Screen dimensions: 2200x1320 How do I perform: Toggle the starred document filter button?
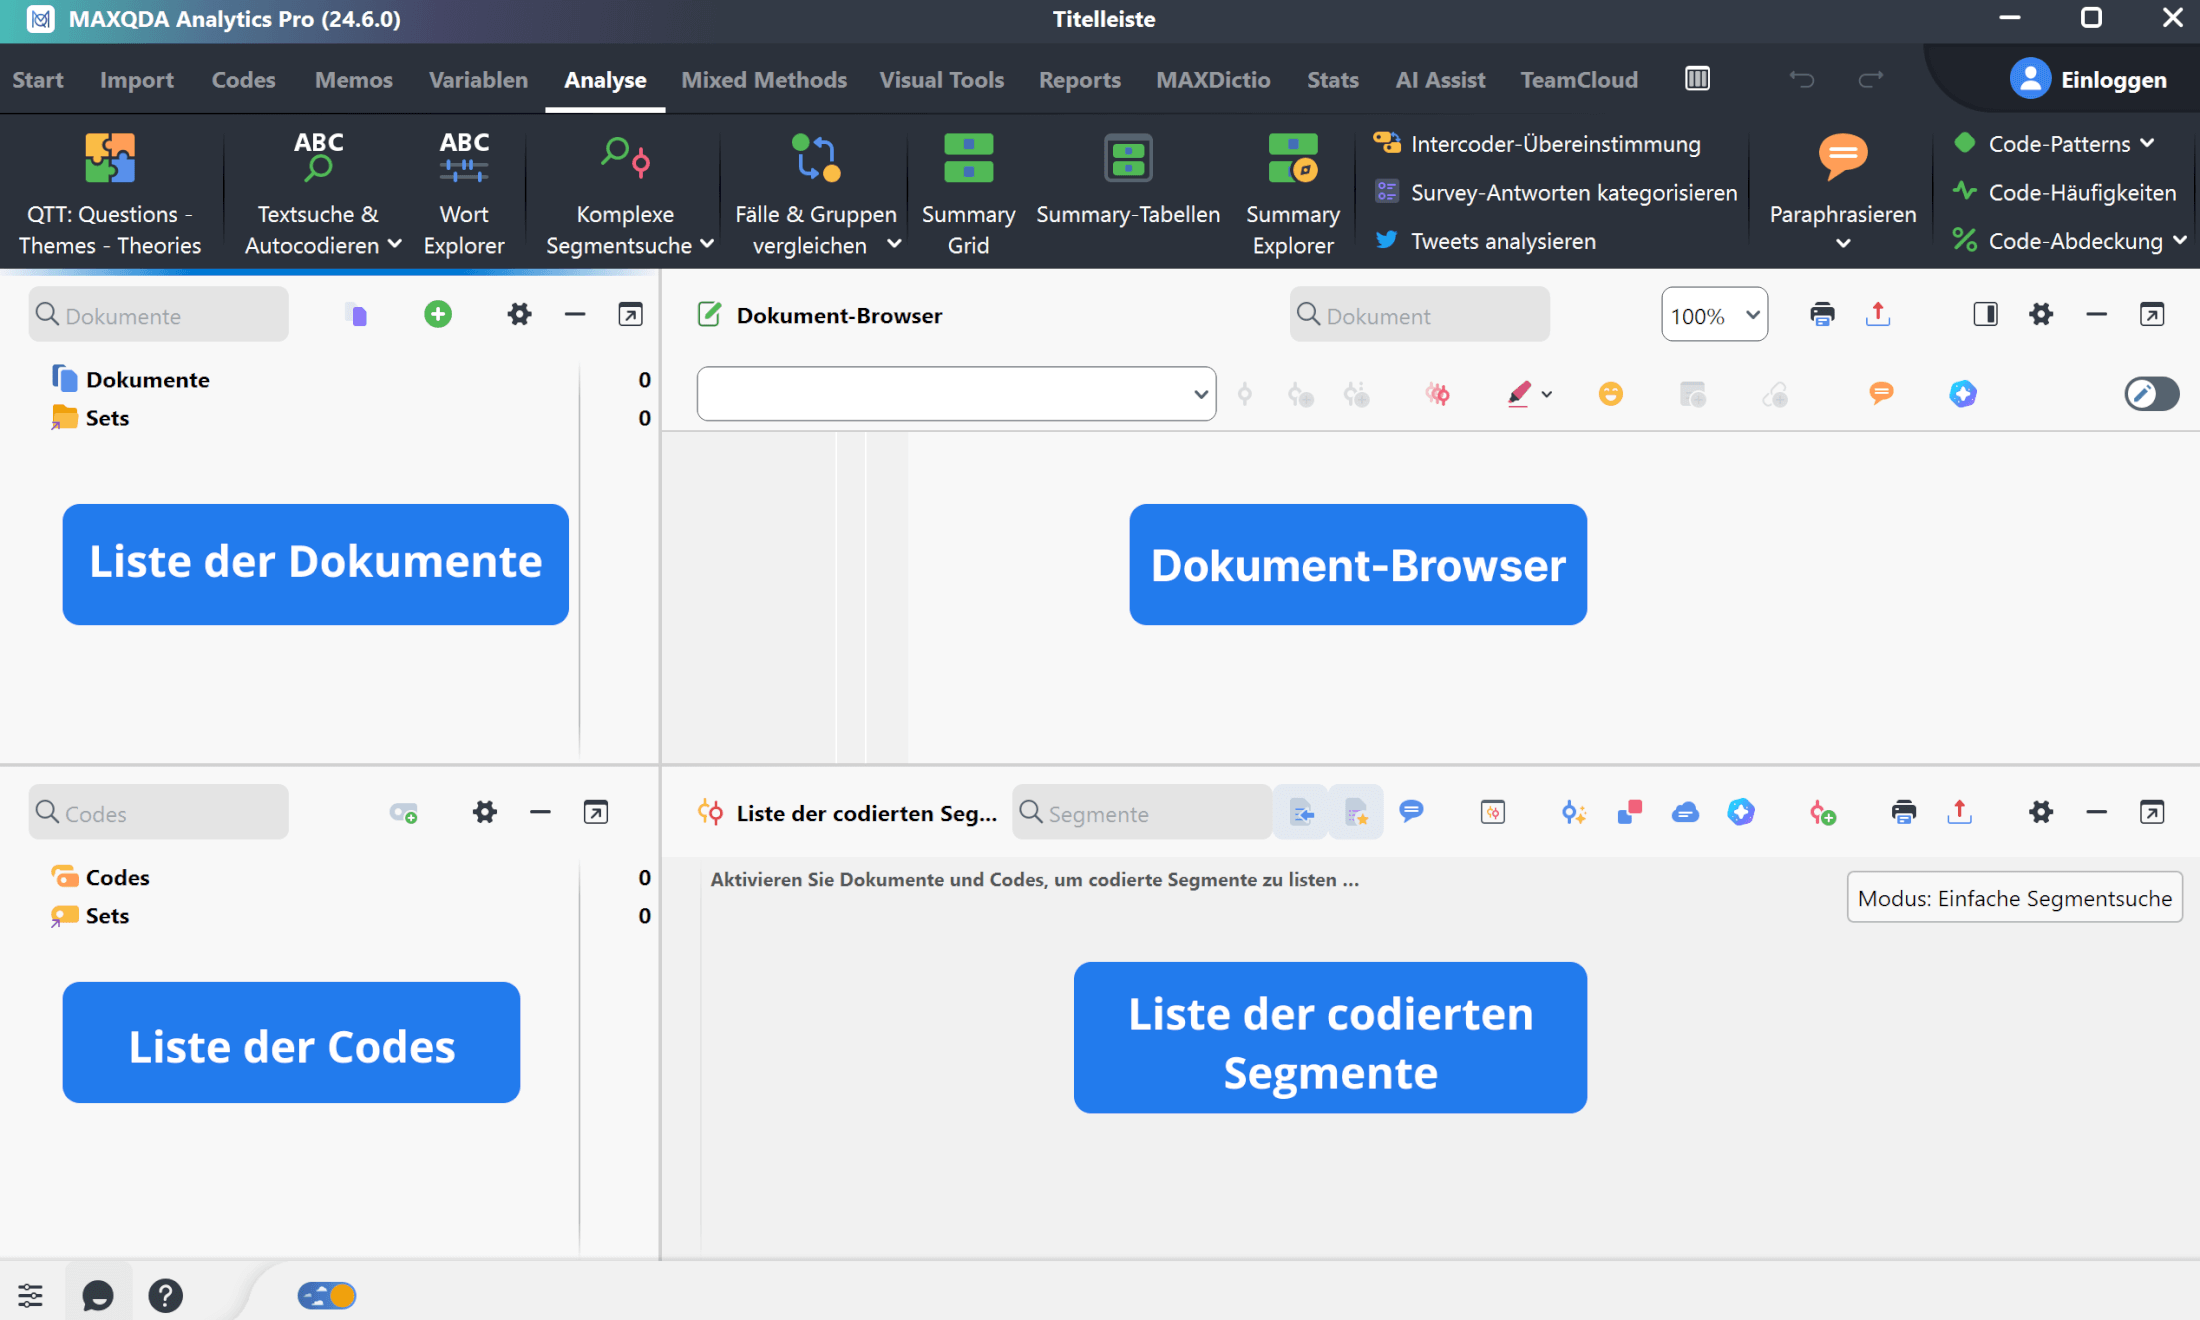tap(1357, 812)
